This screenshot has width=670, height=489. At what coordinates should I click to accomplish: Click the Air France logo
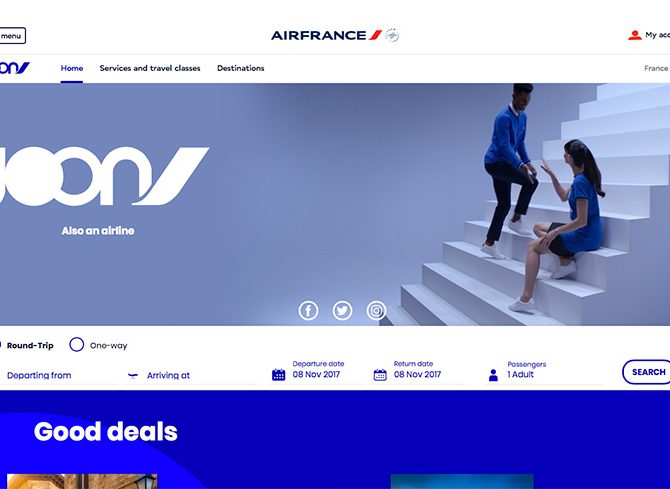[x=335, y=35]
